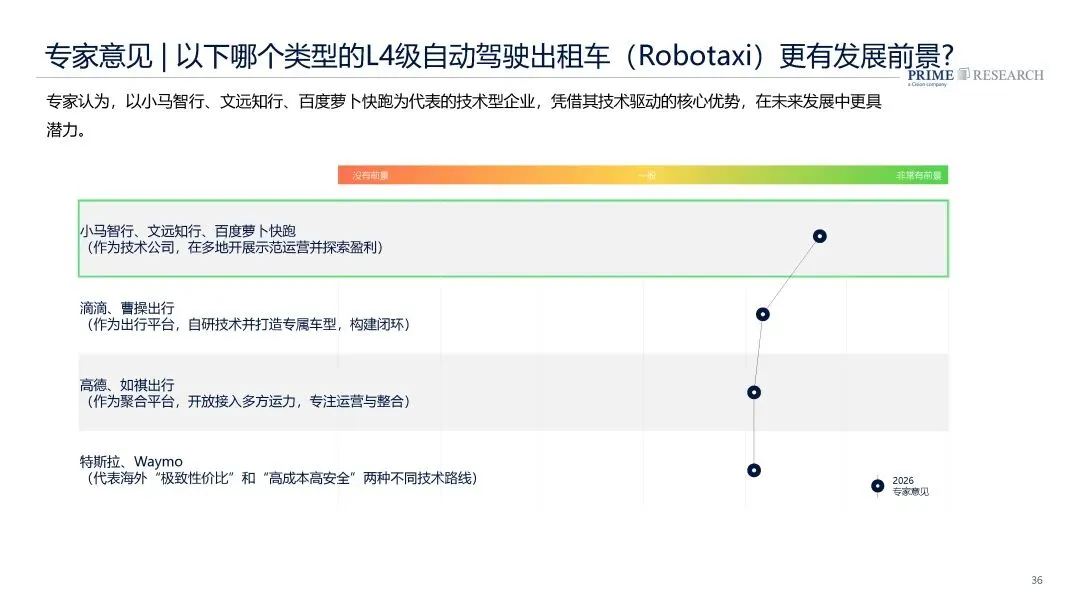
Task: Click the subtitle of the 小马智行 row in parentheses
Action: 233,246
